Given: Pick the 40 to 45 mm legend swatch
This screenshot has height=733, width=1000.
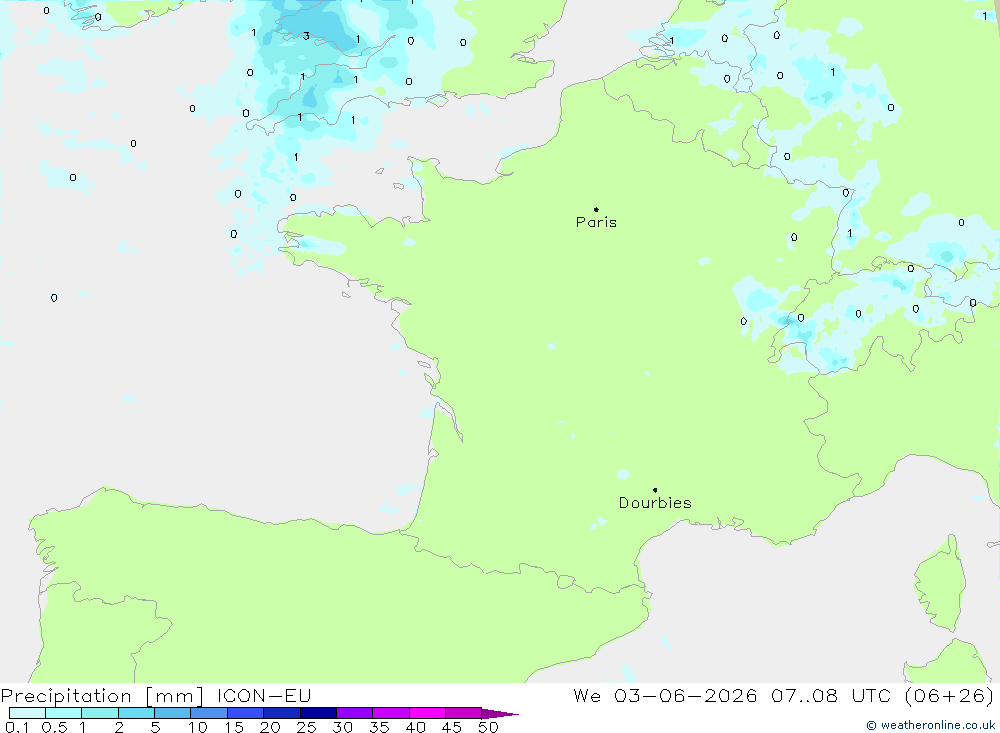Looking at the screenshot, I should 427,713.
